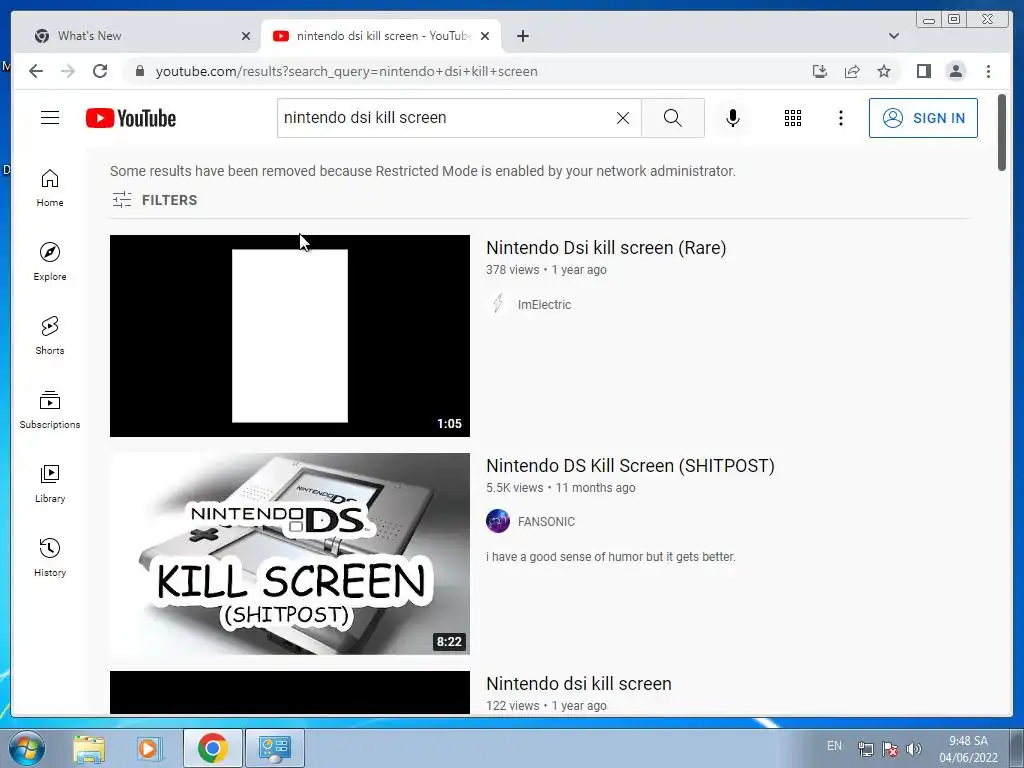Open History in the sidebar
1024x768 pixels.
[x=50, y=557]
